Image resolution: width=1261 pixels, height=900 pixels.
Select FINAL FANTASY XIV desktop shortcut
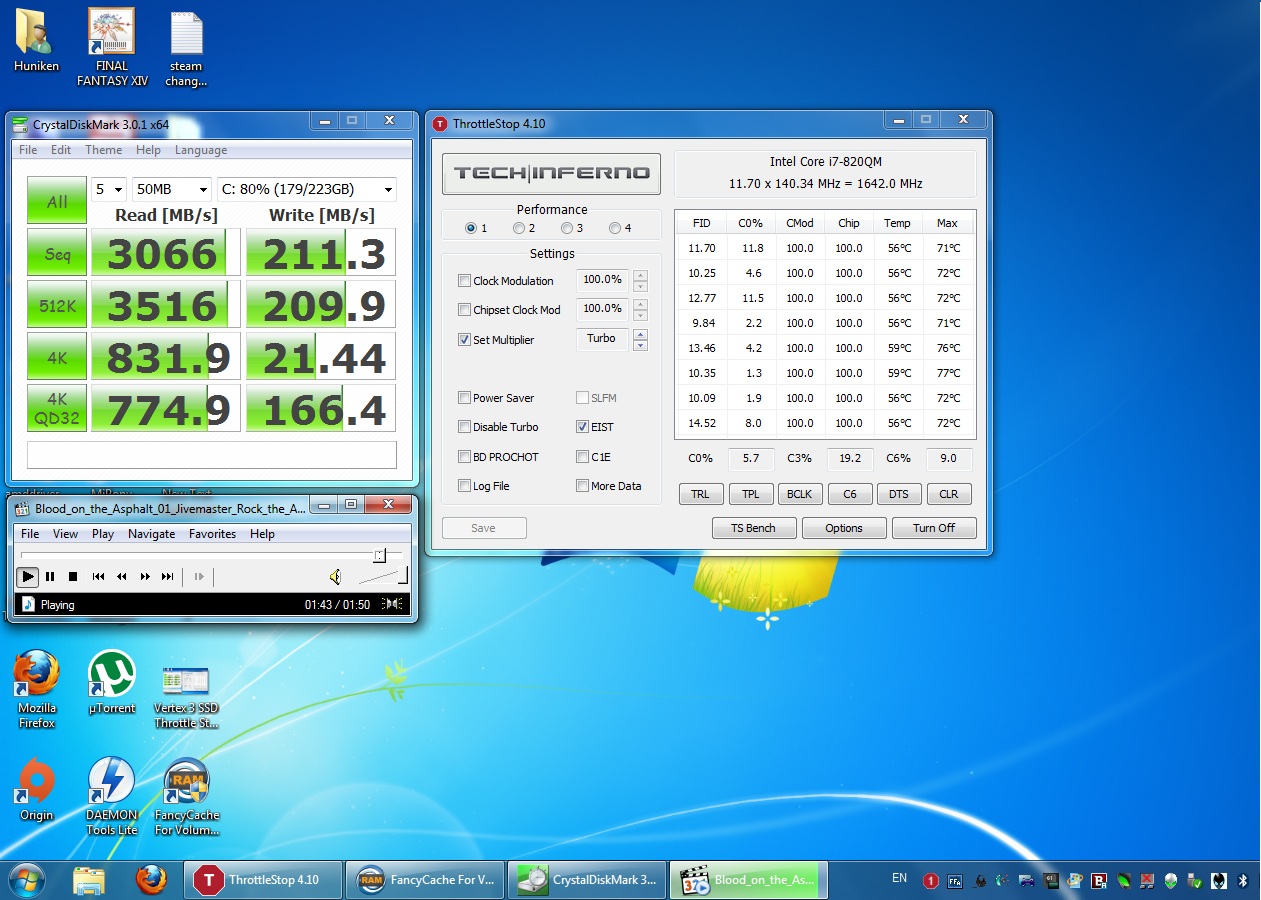coord(112,48)
